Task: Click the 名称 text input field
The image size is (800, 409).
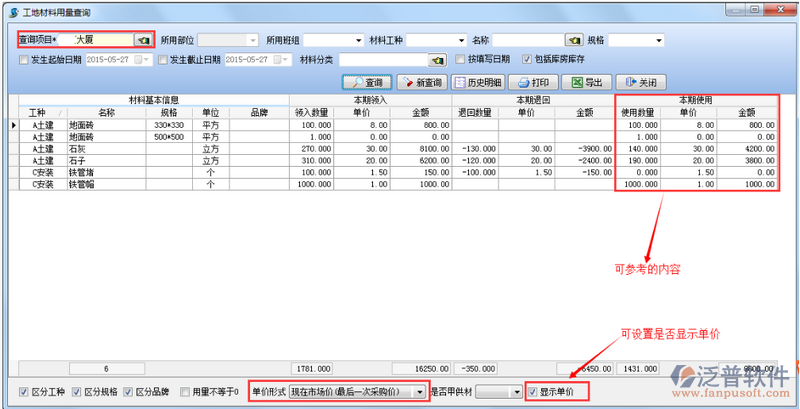Action: (526, 41)
